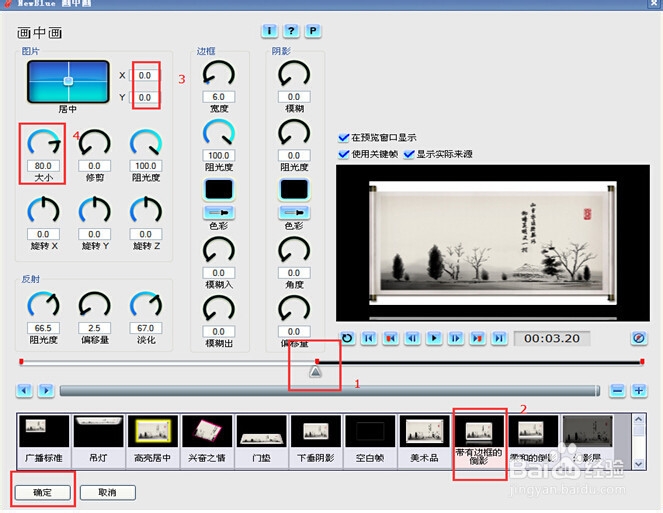Jump to the start of the clip

[369, 338]
